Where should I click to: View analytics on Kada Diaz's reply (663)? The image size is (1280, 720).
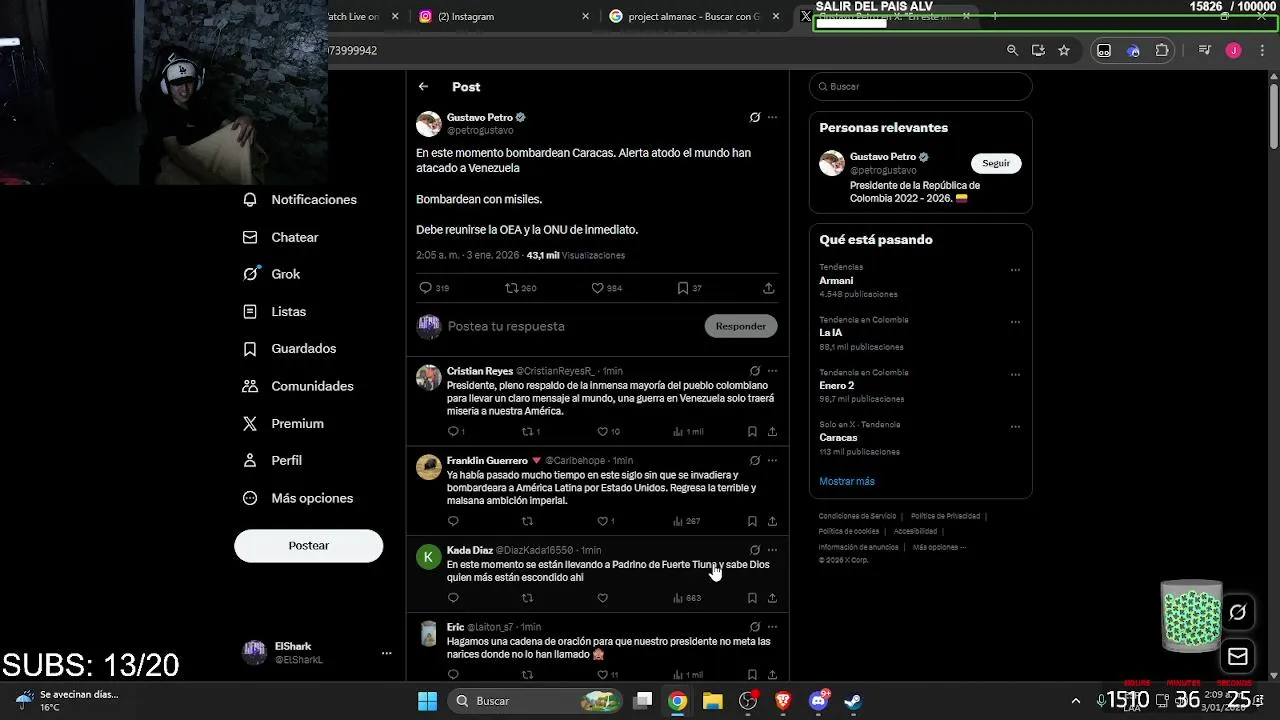687,598
